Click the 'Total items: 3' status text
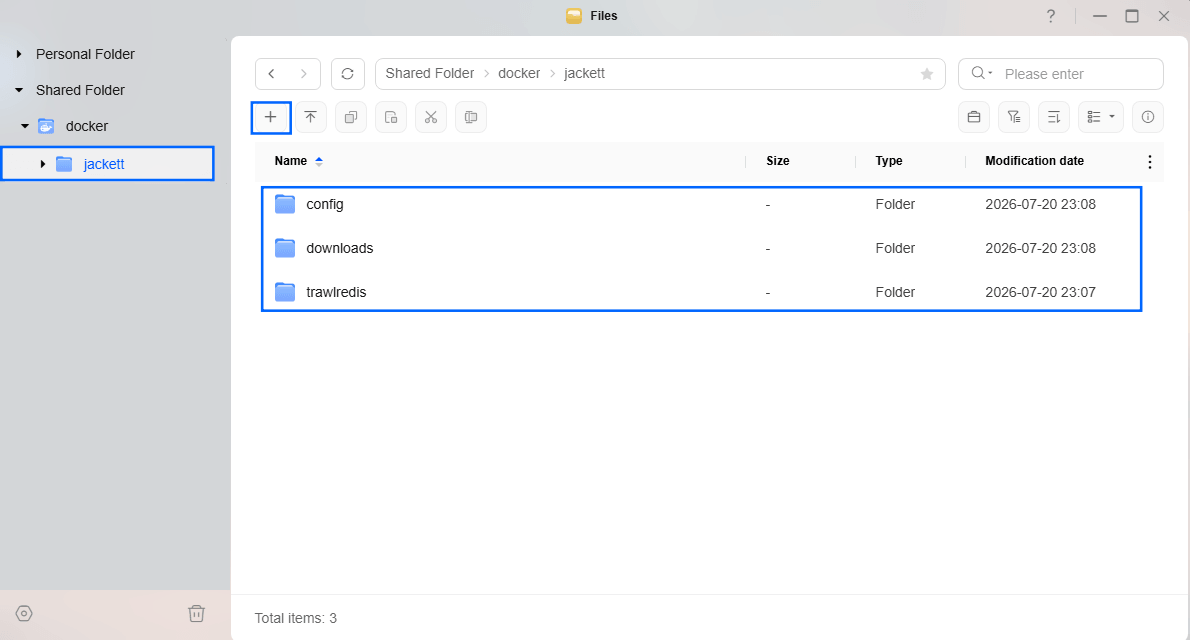 (x=295, y=618)
